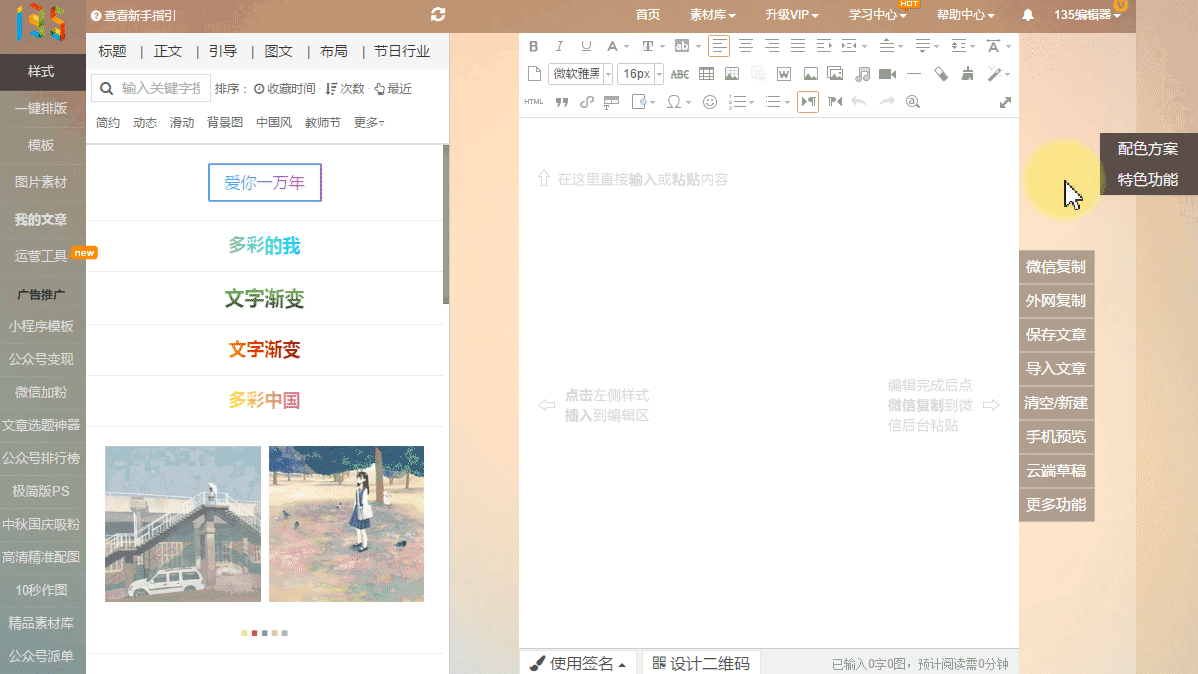Click the insert table icon
This screenshot has width=1198, height=674.
click(x=706, y=74)
